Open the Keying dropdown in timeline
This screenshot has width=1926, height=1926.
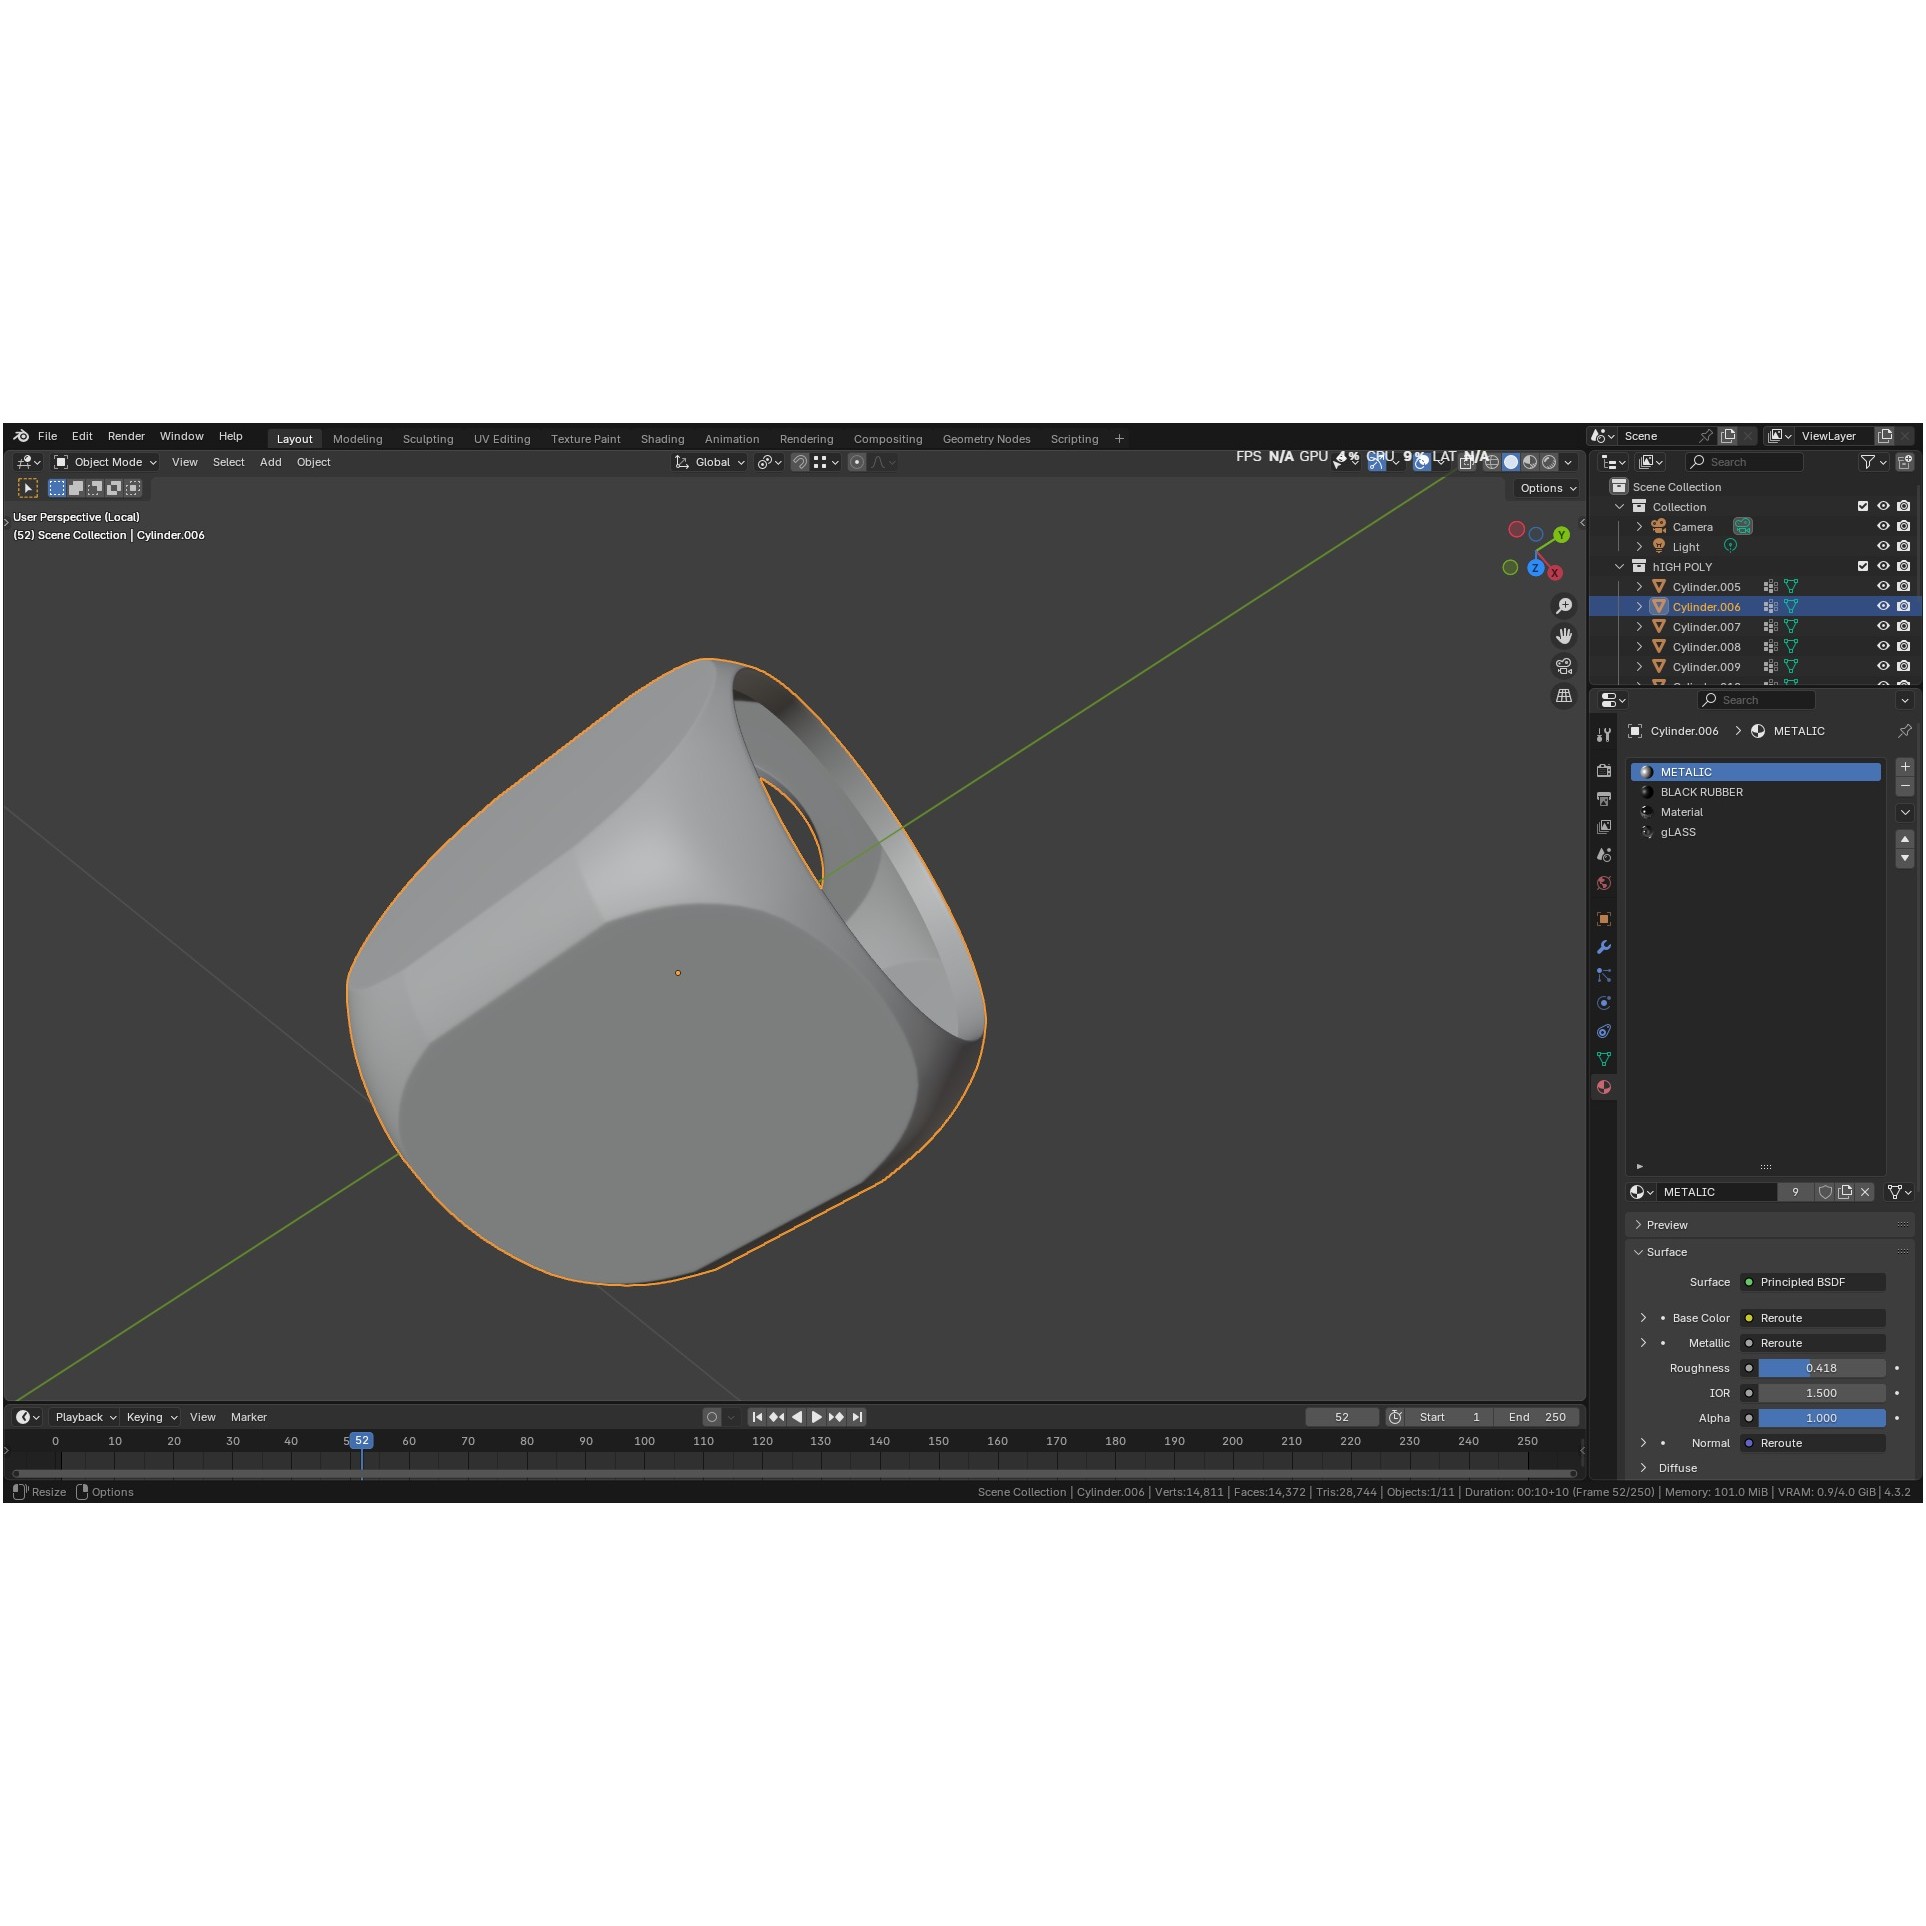point(151,1417)
